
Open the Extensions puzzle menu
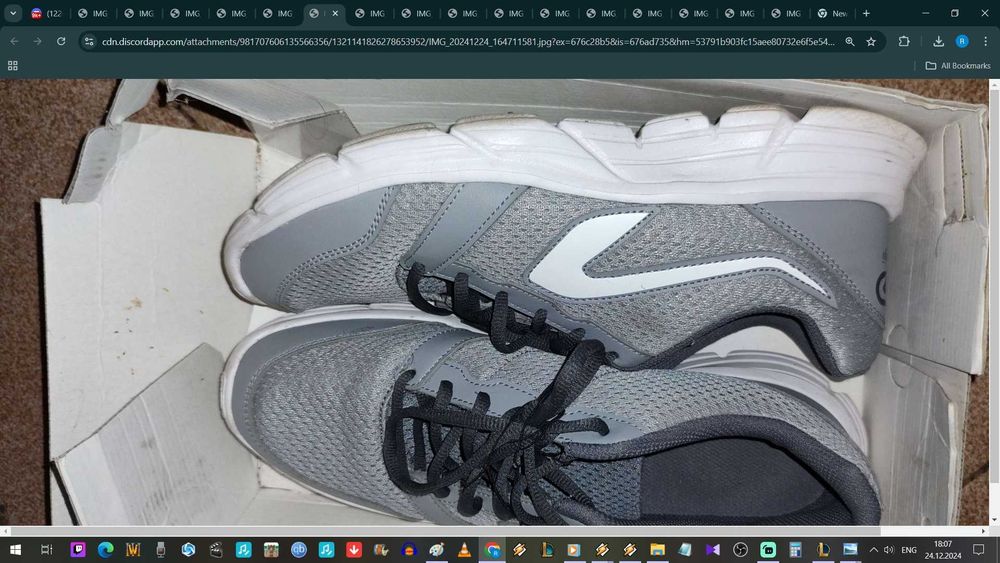(x=904, y=41)
